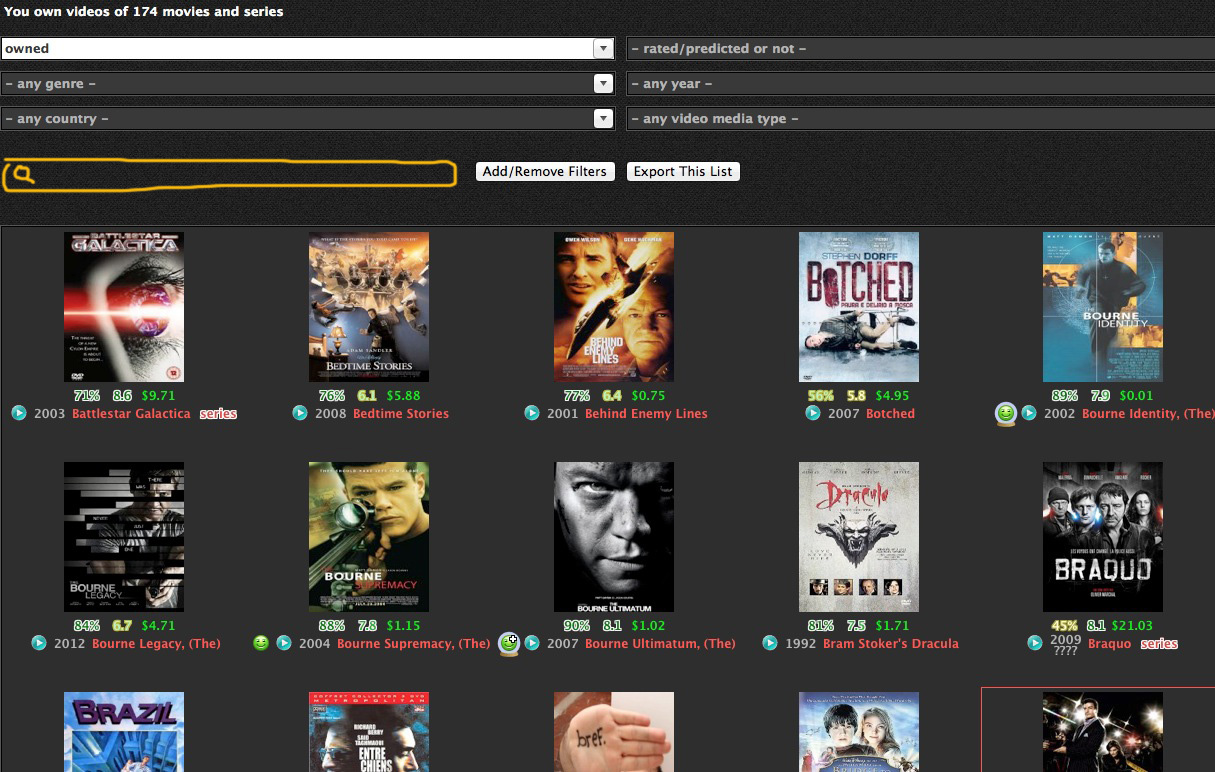Click play icon beside Braquo
Image resolution: width=1215 pixels, height=772 pixels.
coord(1035,643)
